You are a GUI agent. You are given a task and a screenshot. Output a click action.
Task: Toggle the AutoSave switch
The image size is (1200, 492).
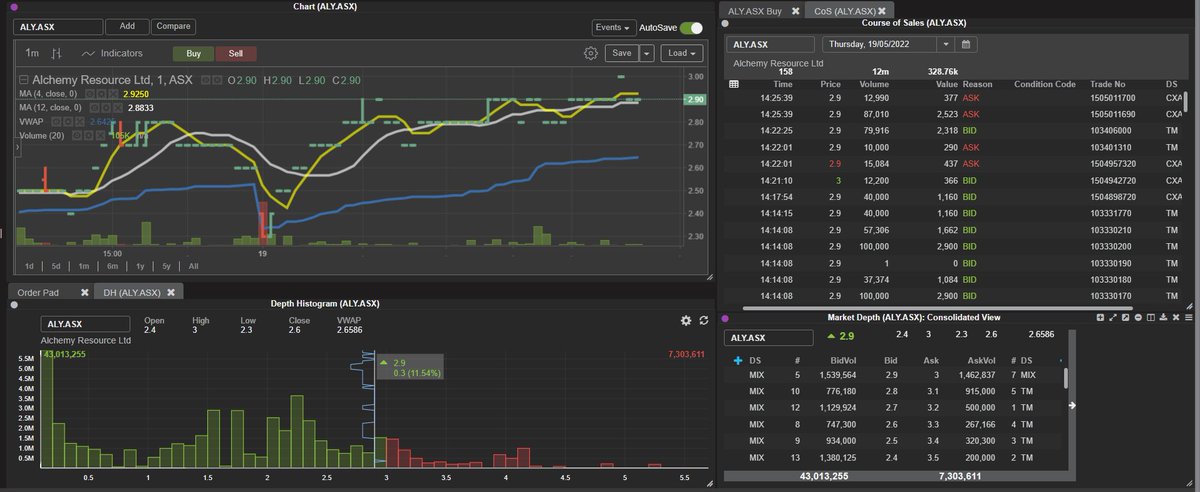(x=691, y=28)
